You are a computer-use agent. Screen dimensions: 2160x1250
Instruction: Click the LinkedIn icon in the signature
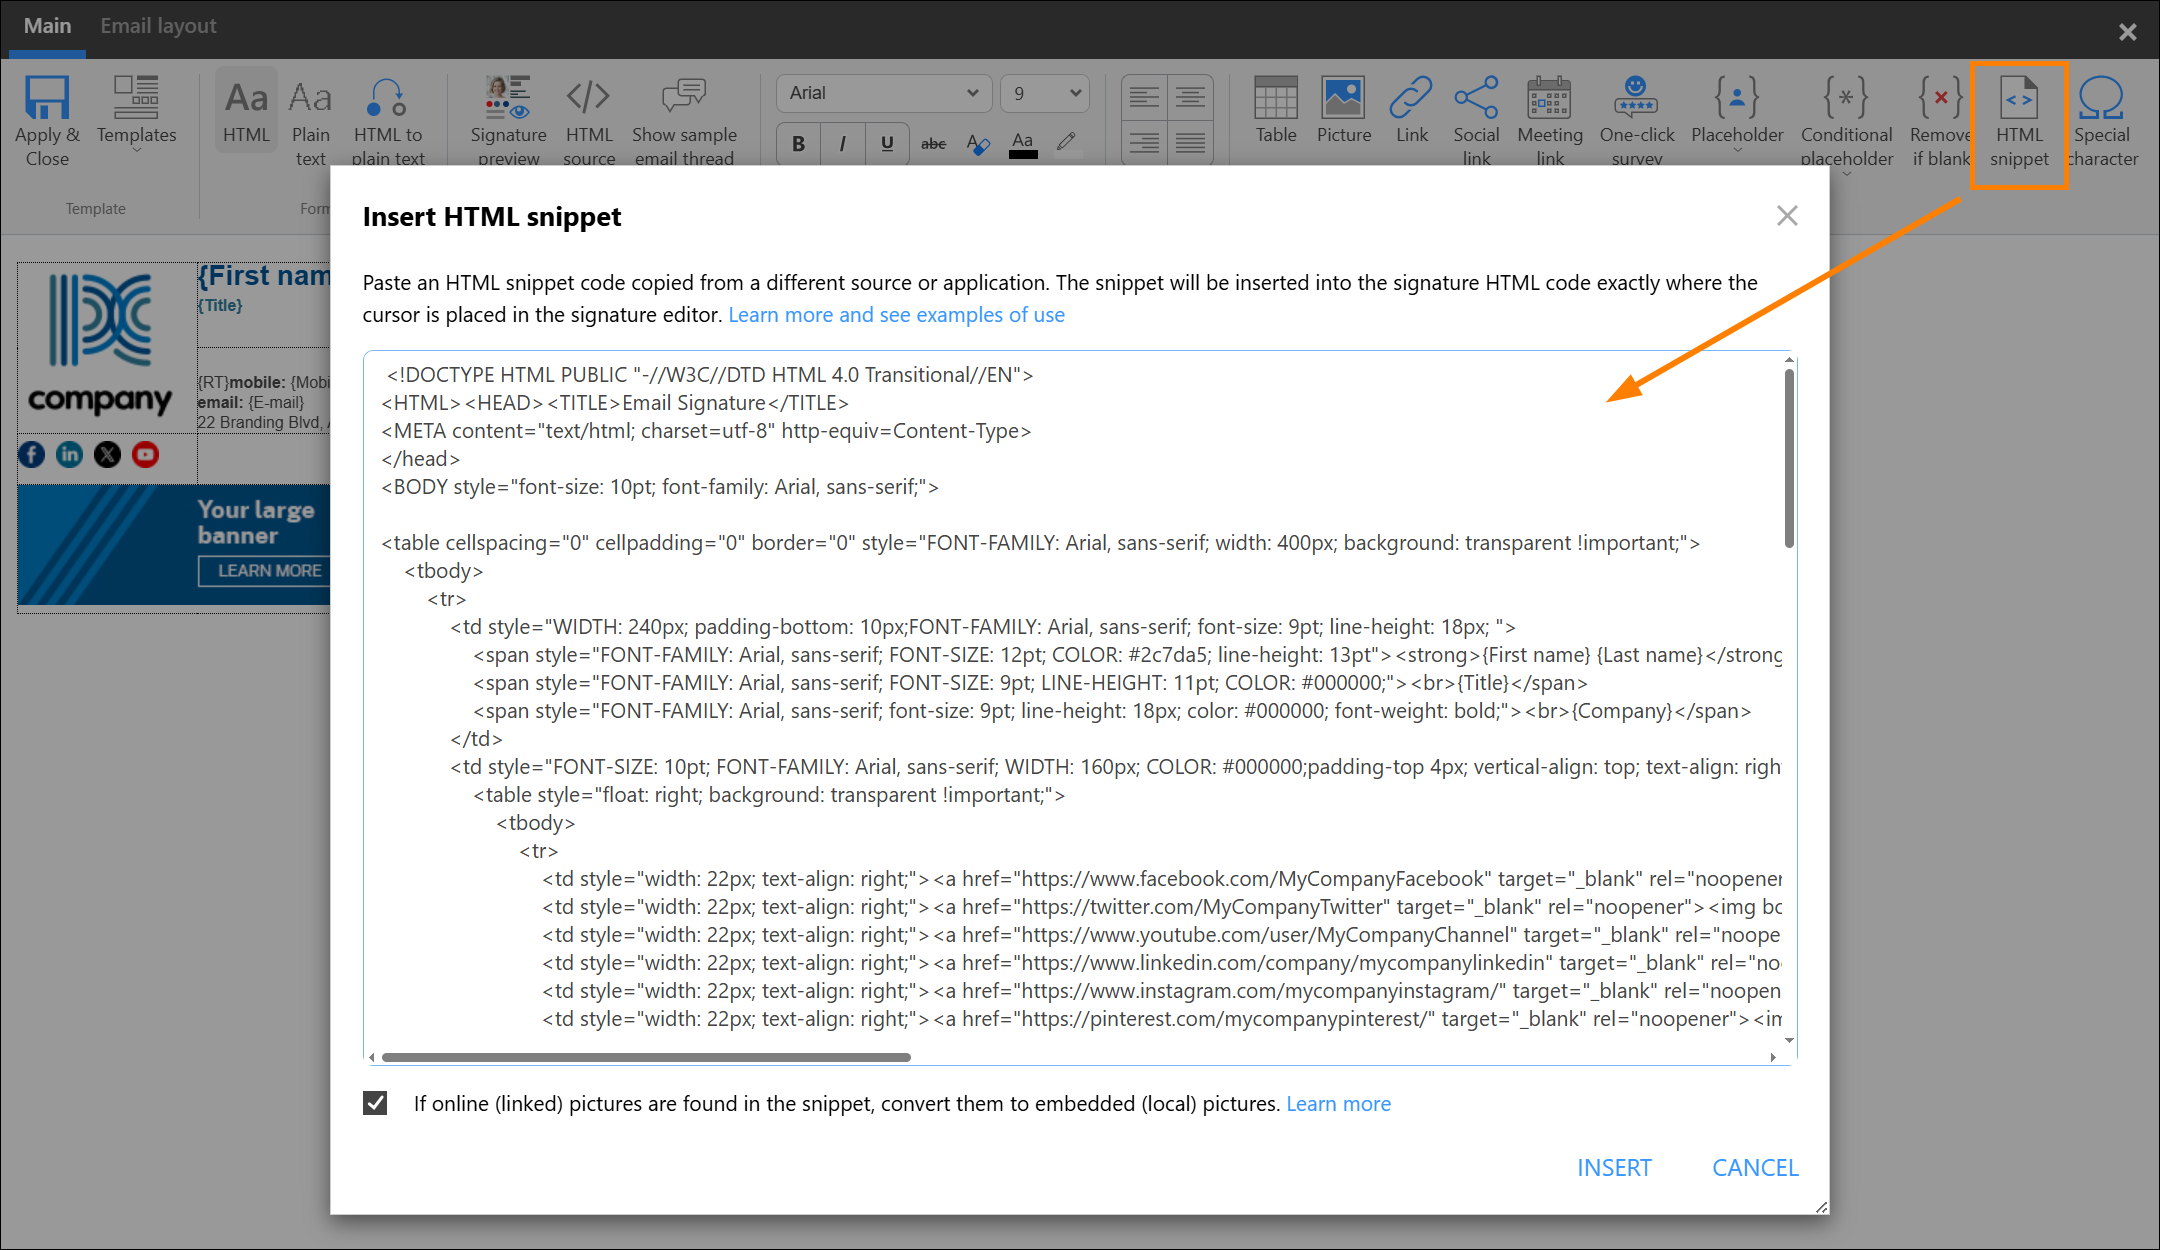coord(69,455)
